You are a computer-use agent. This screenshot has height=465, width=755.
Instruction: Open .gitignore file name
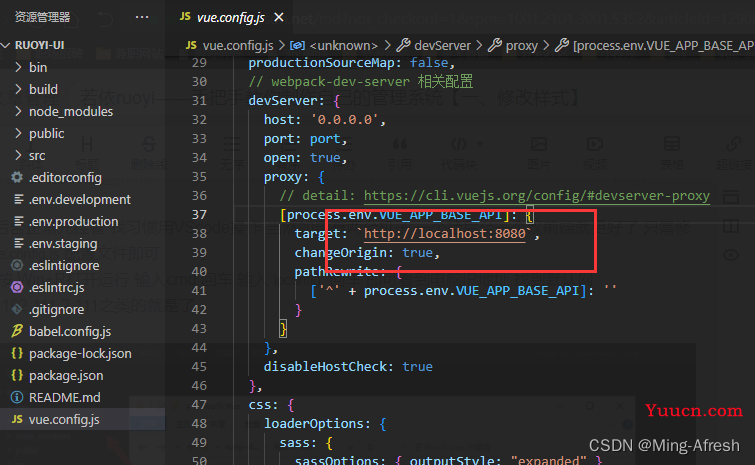pyautogui.click(x=56, y=310)
